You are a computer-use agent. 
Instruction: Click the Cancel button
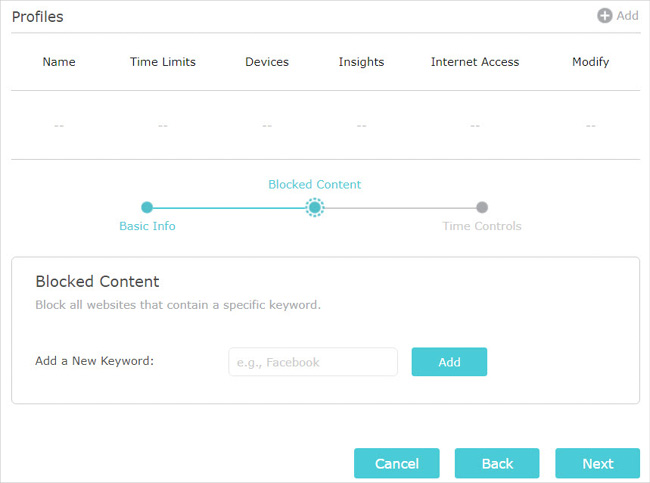[x=397, y=463]
